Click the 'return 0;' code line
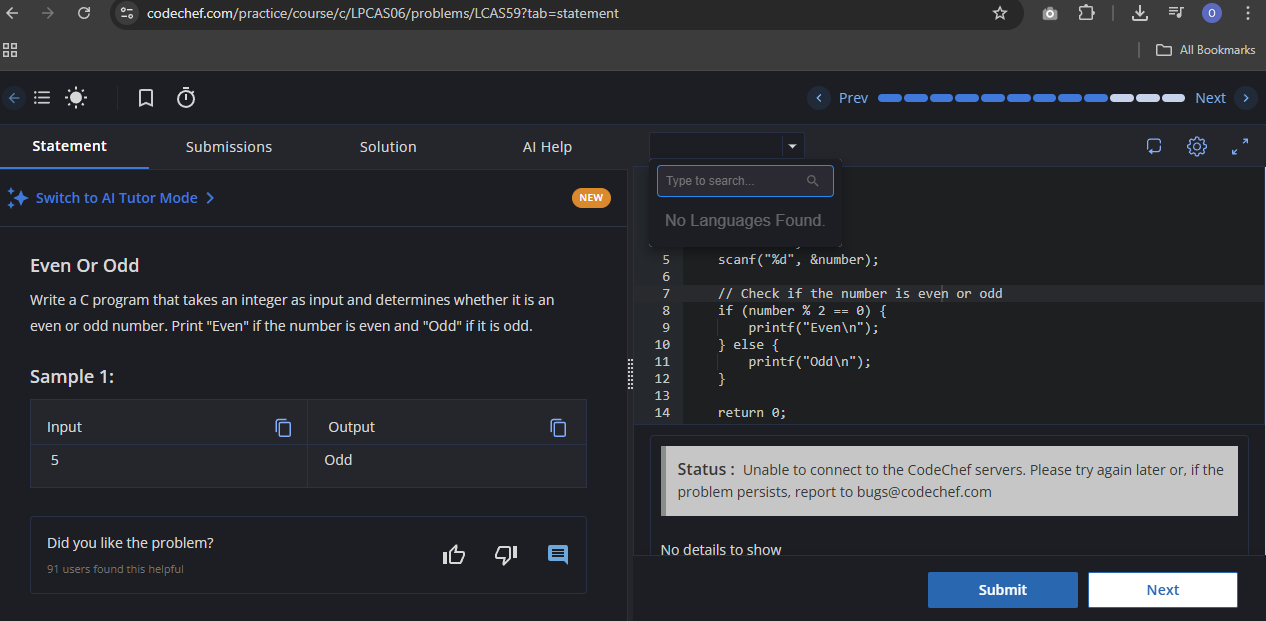The width and height of the screenshot is (1266, 621). pos(752,412)
